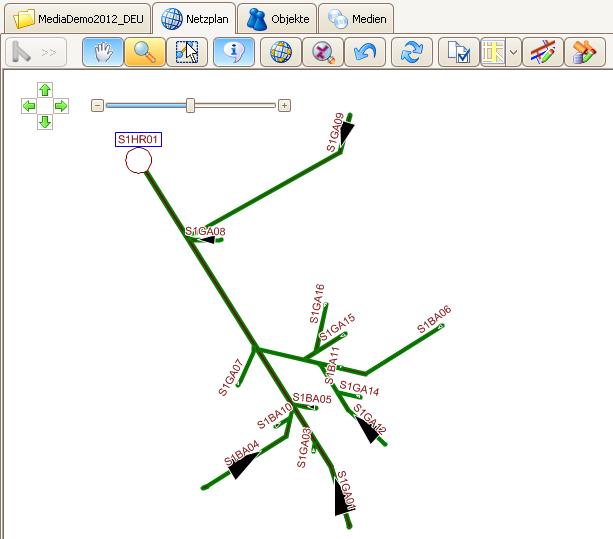Image resolution: width=613 pixels, height=539 pixels.
Task: Open the pencil map editing tool
Action: point(543,52)
